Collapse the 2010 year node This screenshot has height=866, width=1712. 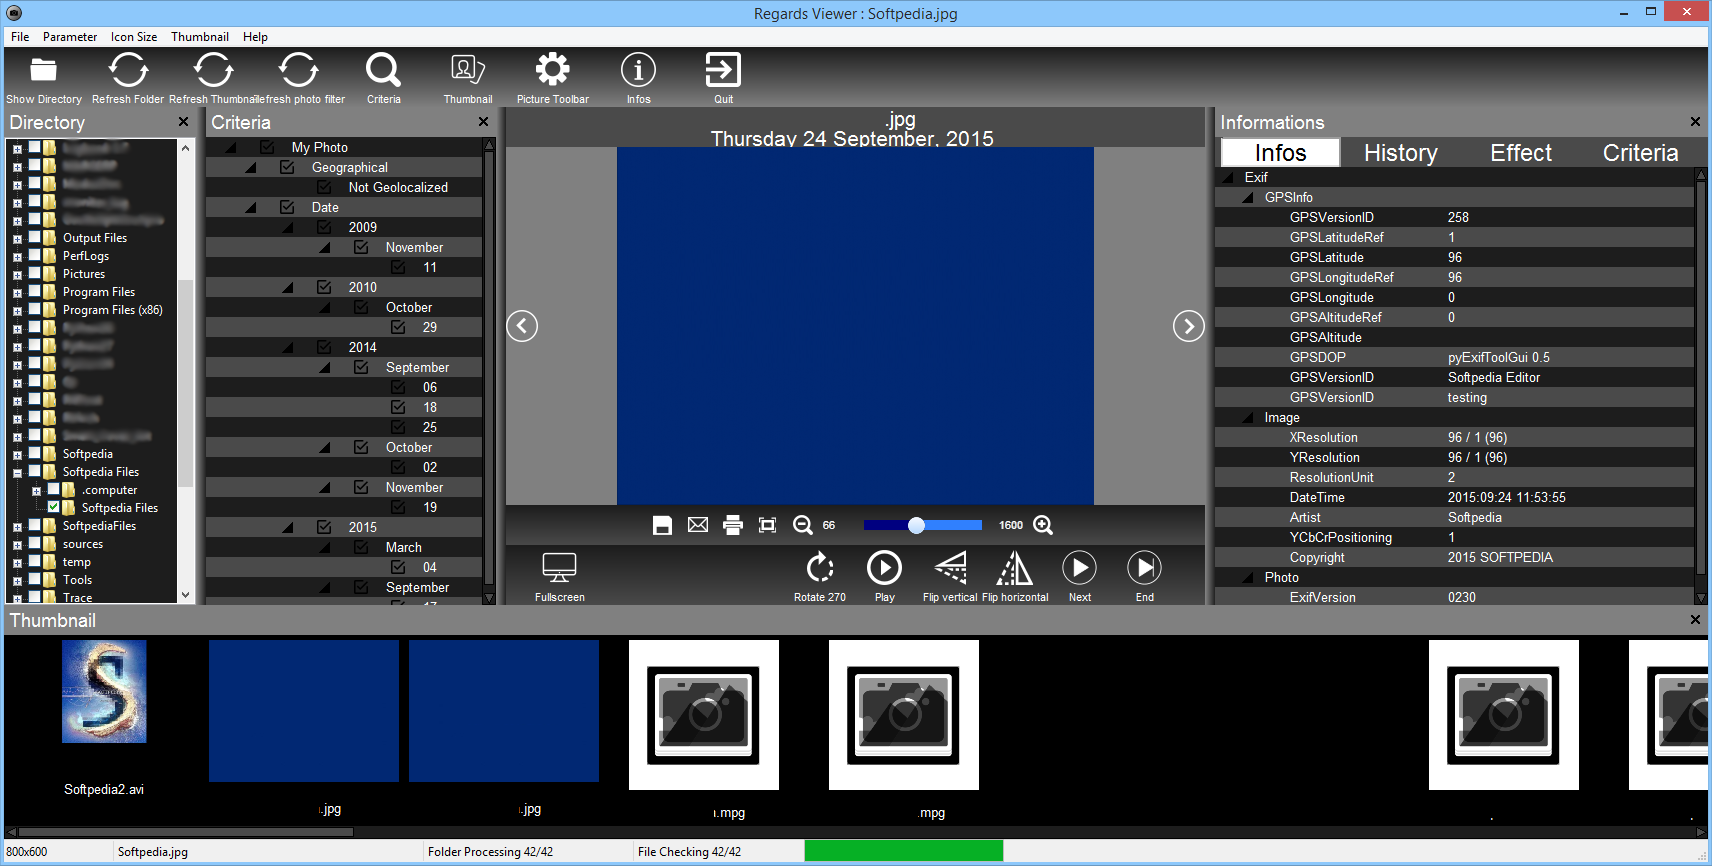pos(288,287)
